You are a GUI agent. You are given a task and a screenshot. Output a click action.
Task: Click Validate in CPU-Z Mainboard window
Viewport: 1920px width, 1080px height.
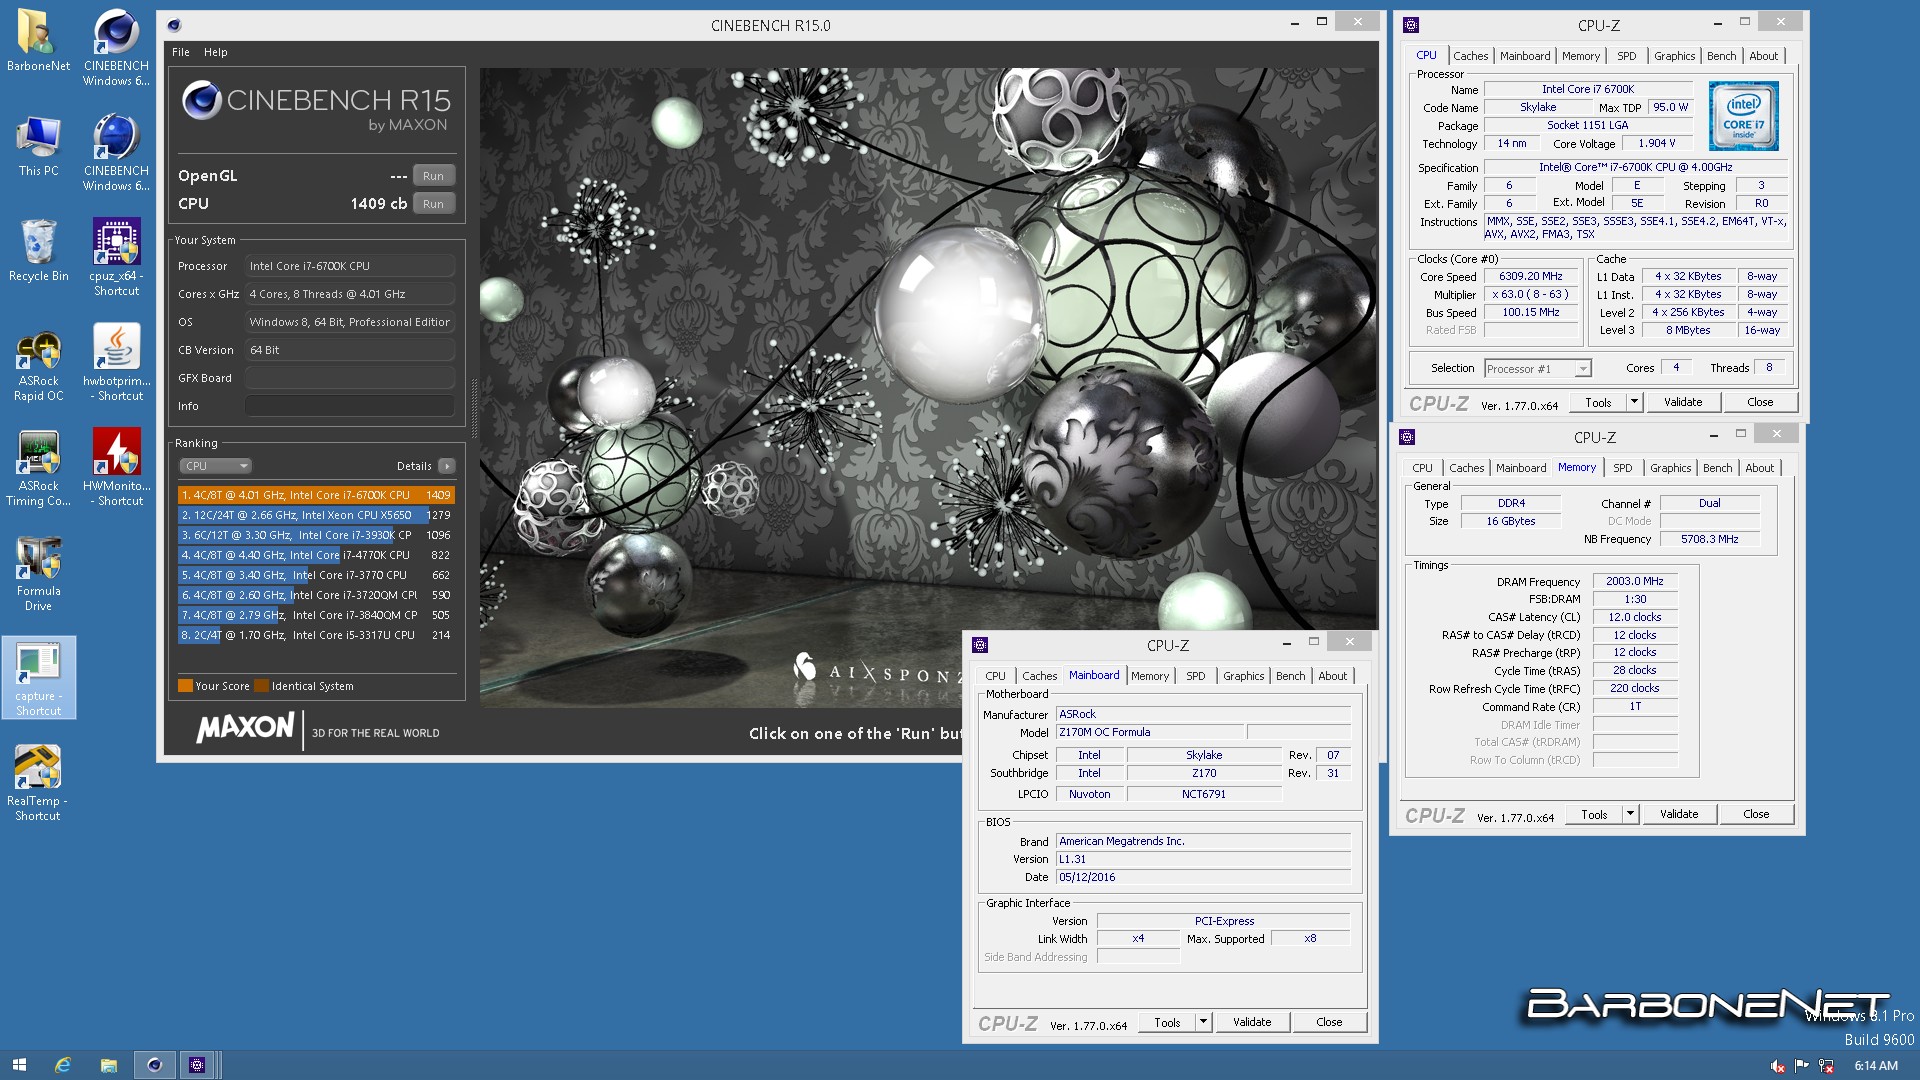(1252, 1022)
